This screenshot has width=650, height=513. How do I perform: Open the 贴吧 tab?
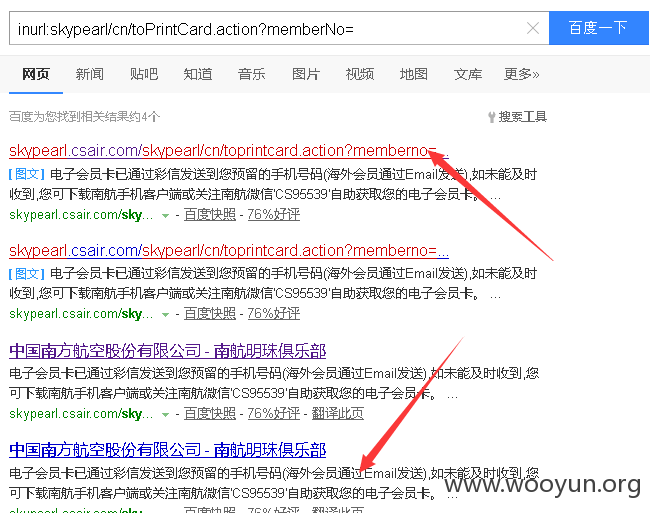(144, 74)
